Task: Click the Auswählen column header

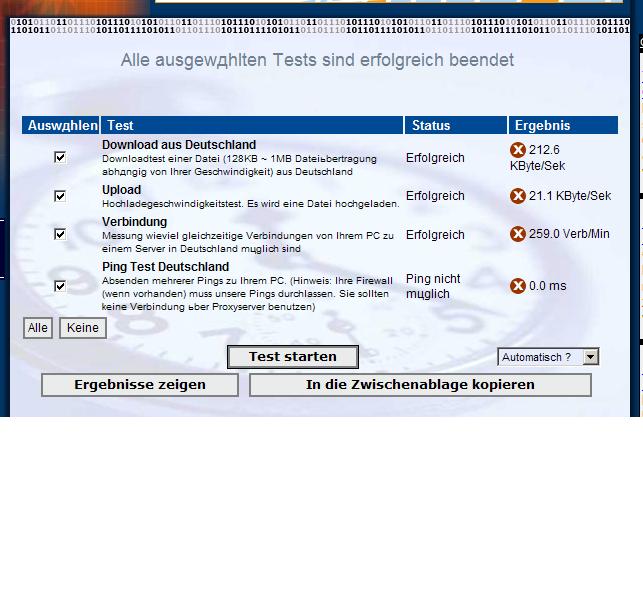Action: (62, 126)
